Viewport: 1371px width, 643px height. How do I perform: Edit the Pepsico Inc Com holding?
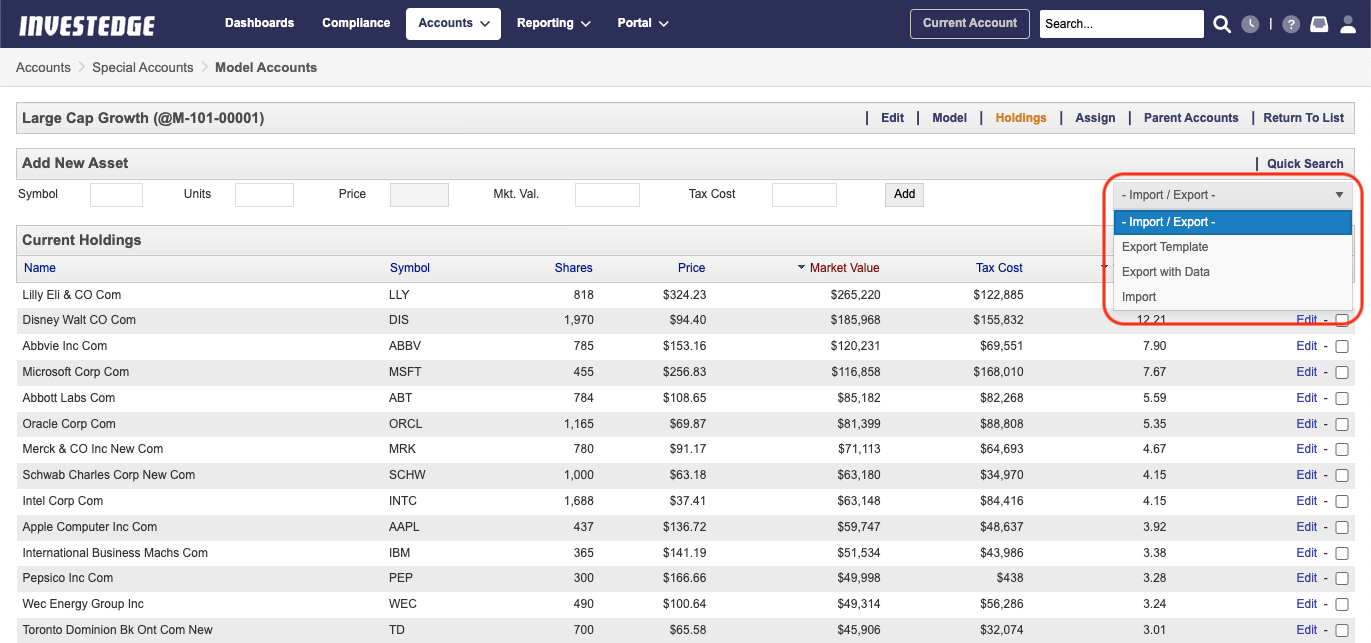[1306, 578]
